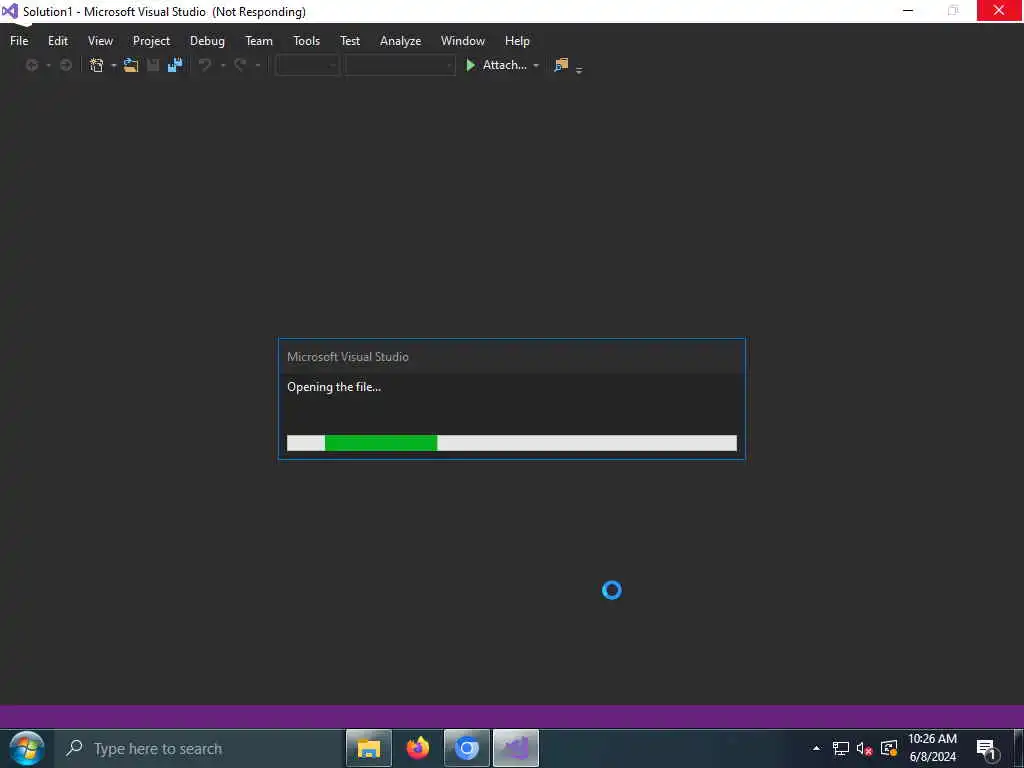Open the notifications action center icon
The height and width of the screenshot is (768, 1024).
(x=986, y=748)
